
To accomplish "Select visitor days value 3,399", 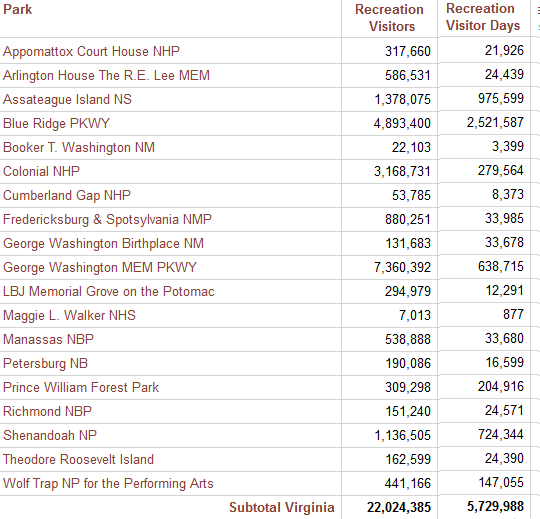I will point(508,146).
